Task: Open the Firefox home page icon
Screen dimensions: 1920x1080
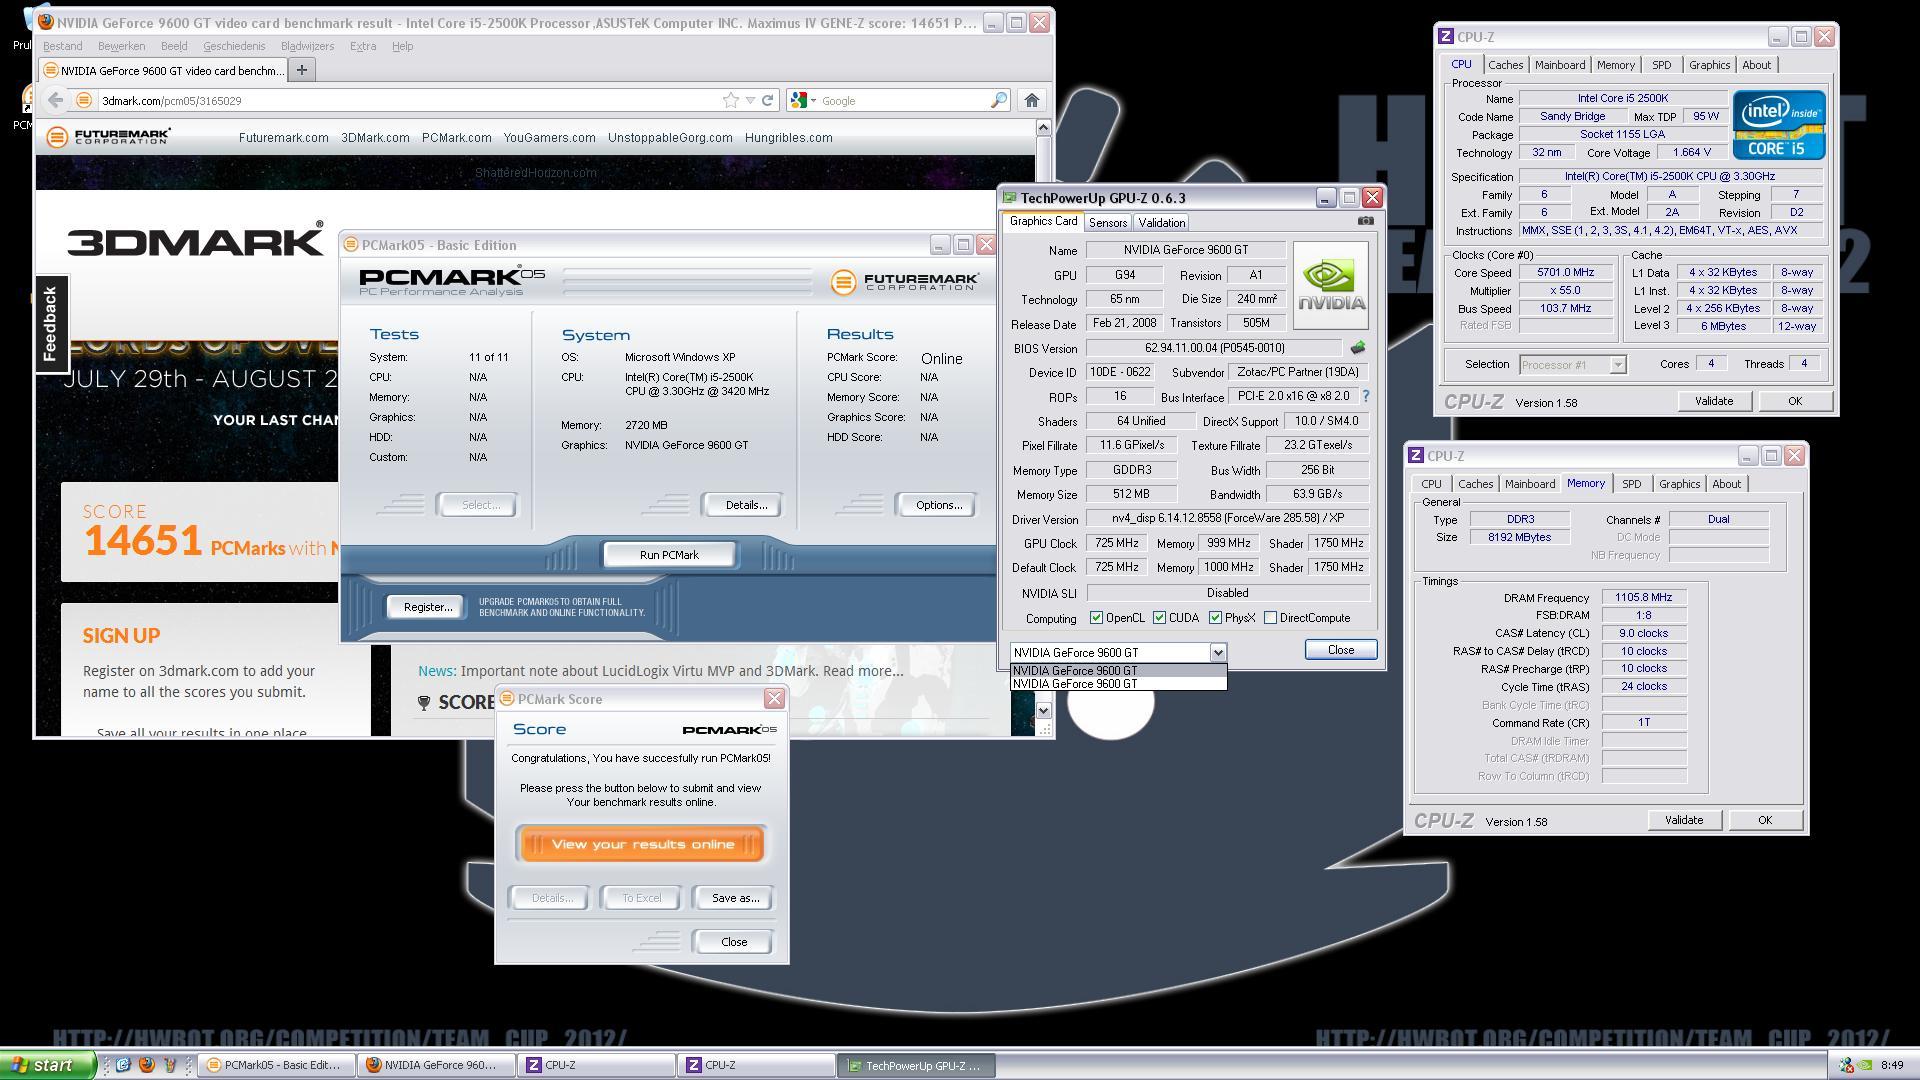Action: coord(1032,100)
